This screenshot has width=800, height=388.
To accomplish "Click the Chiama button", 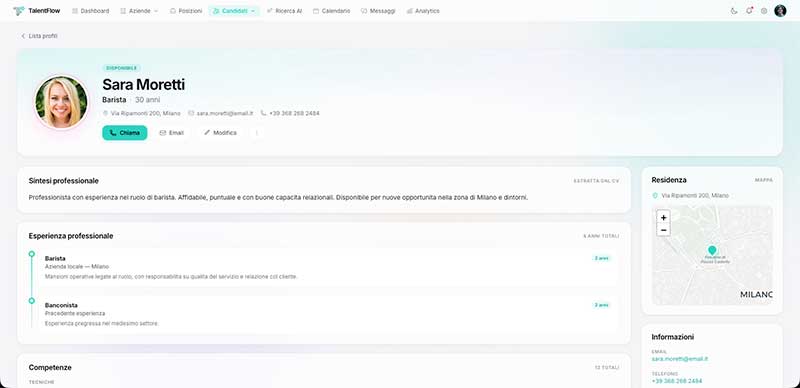I will [124, 133].
